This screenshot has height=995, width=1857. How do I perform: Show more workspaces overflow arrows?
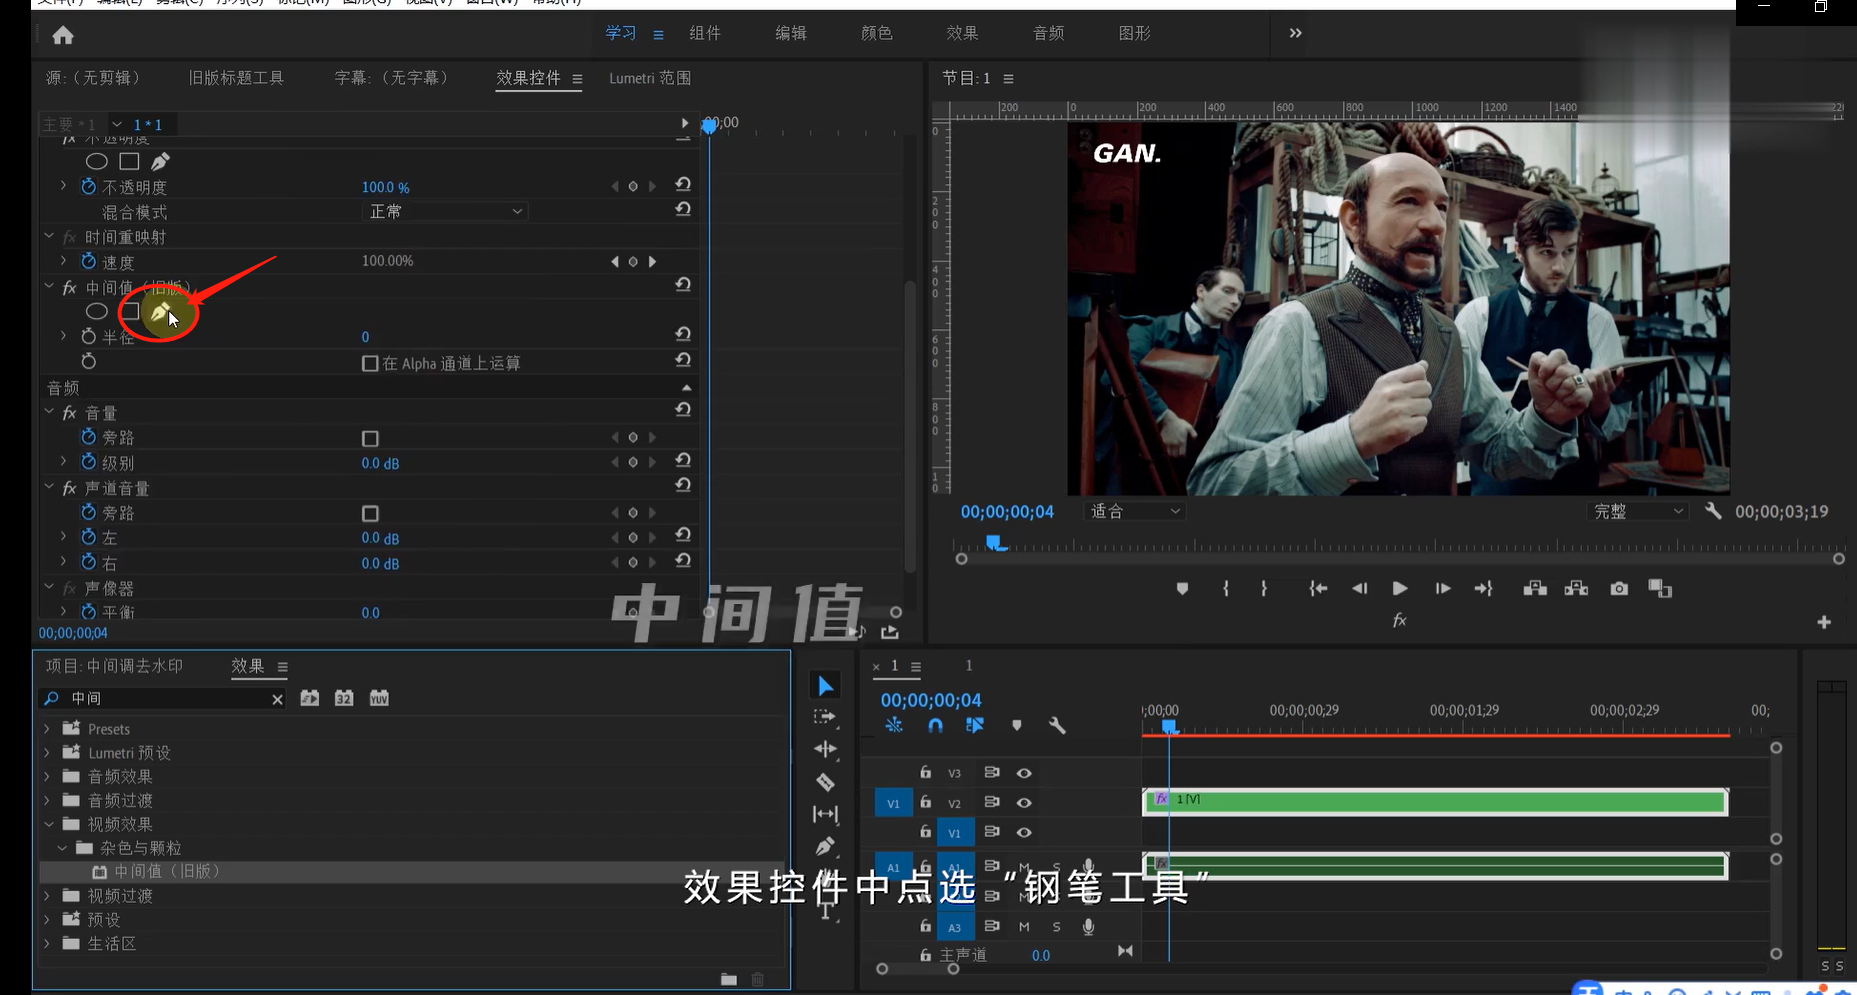tap(1295, 33)
